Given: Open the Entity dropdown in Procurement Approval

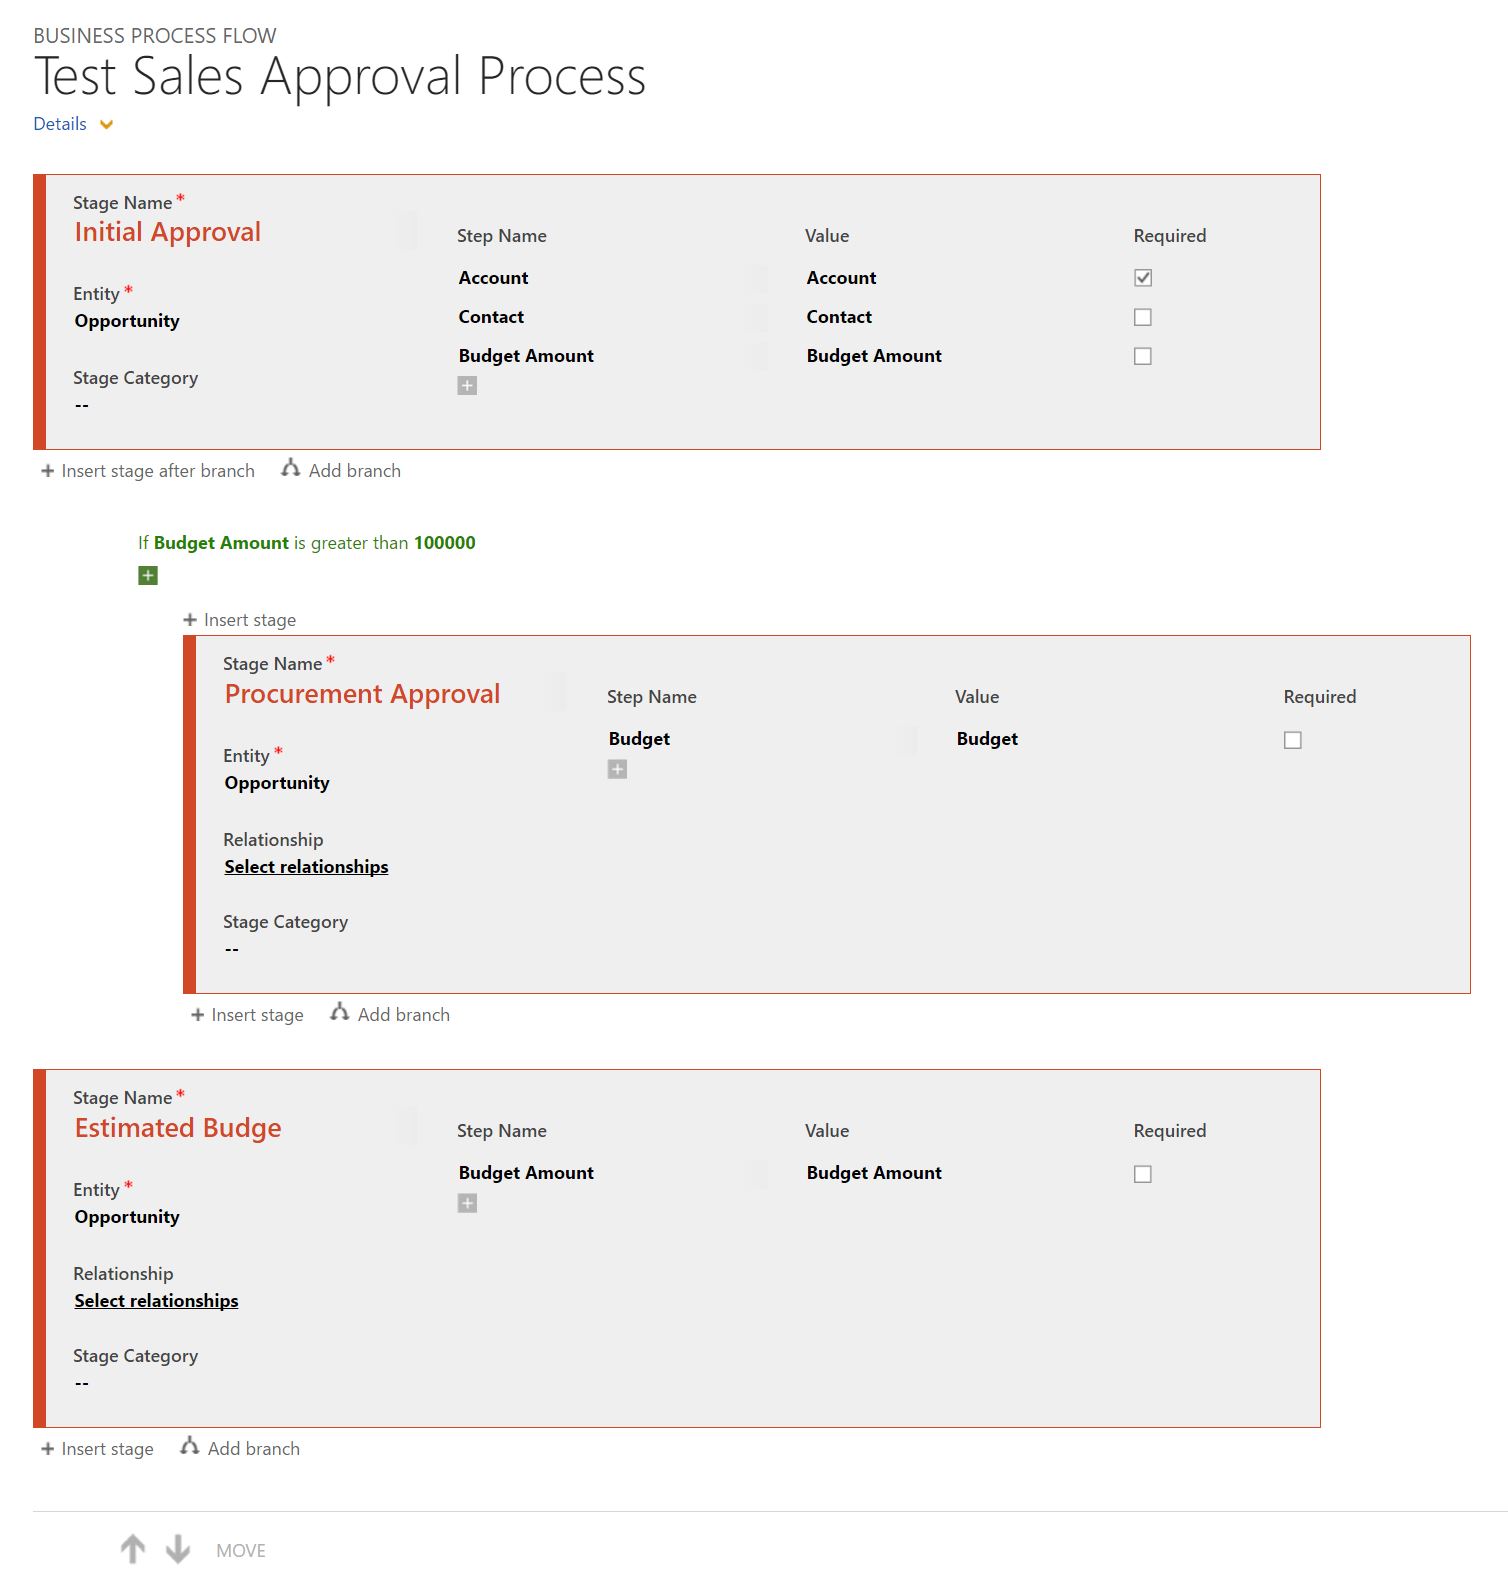Looking at the screenshot, I should point(277,783).
